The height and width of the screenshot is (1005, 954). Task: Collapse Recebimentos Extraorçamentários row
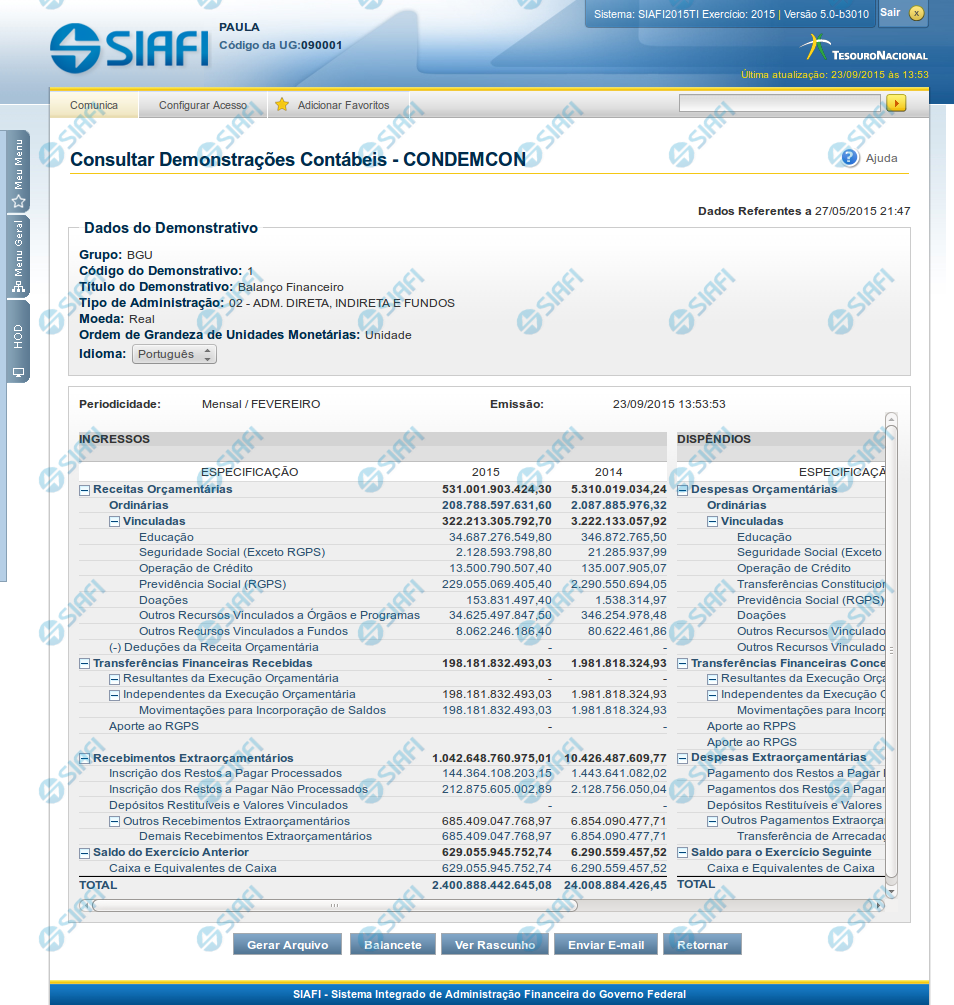click(85, 759)
